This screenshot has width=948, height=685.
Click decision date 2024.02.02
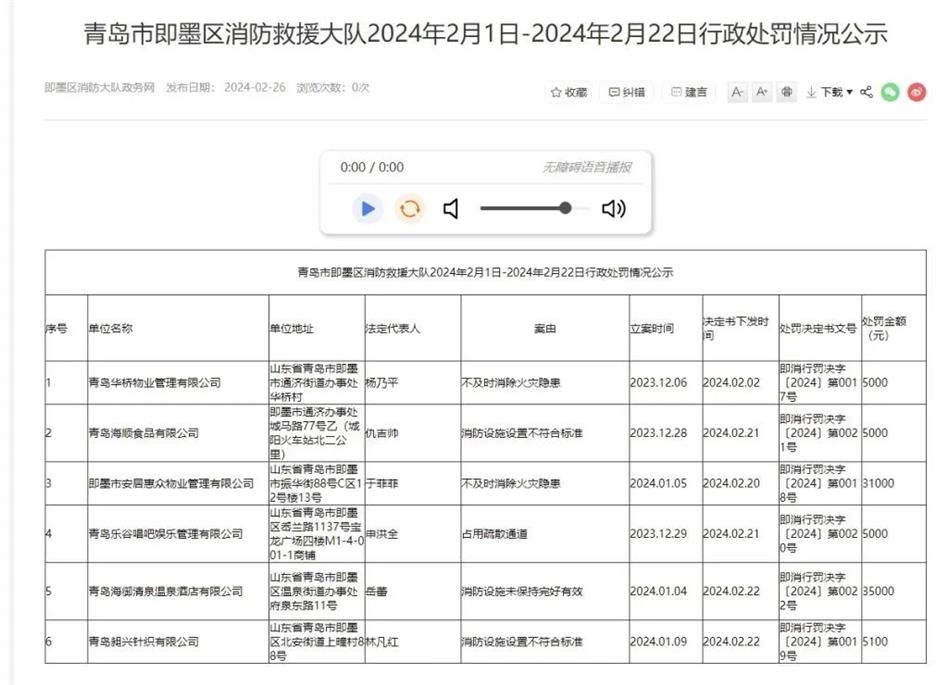731,383
